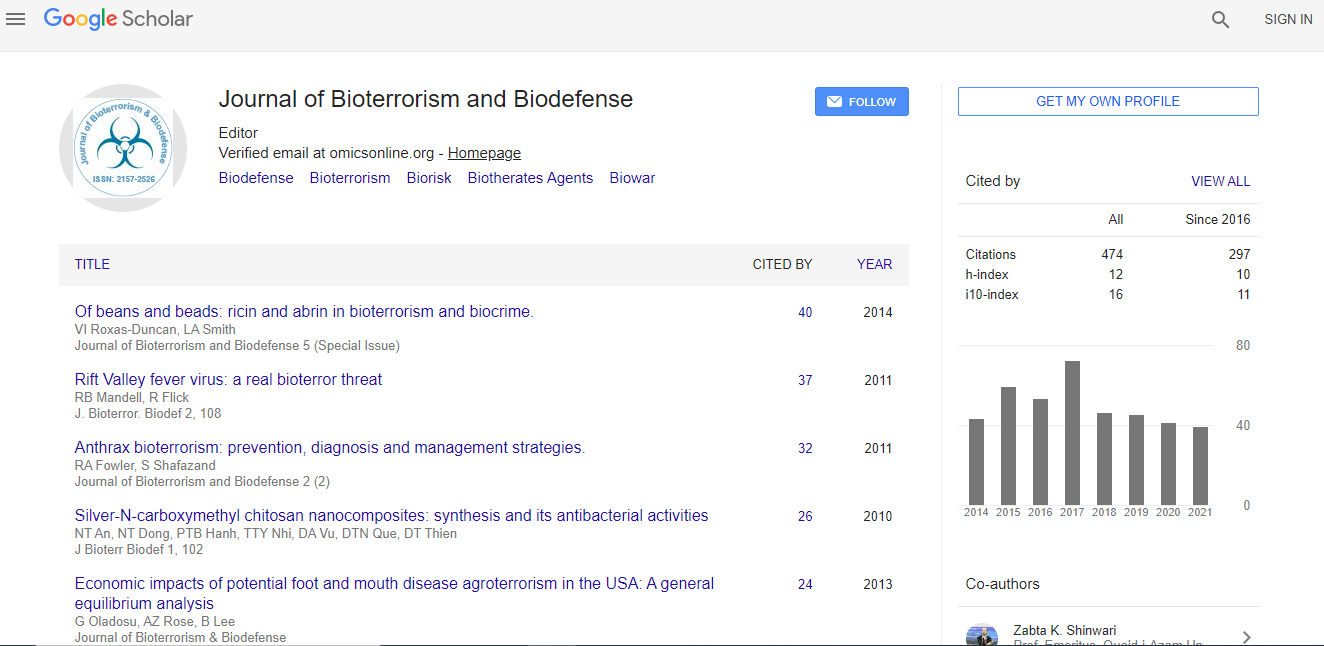Sort articles by Year column header

pos(874,264)
